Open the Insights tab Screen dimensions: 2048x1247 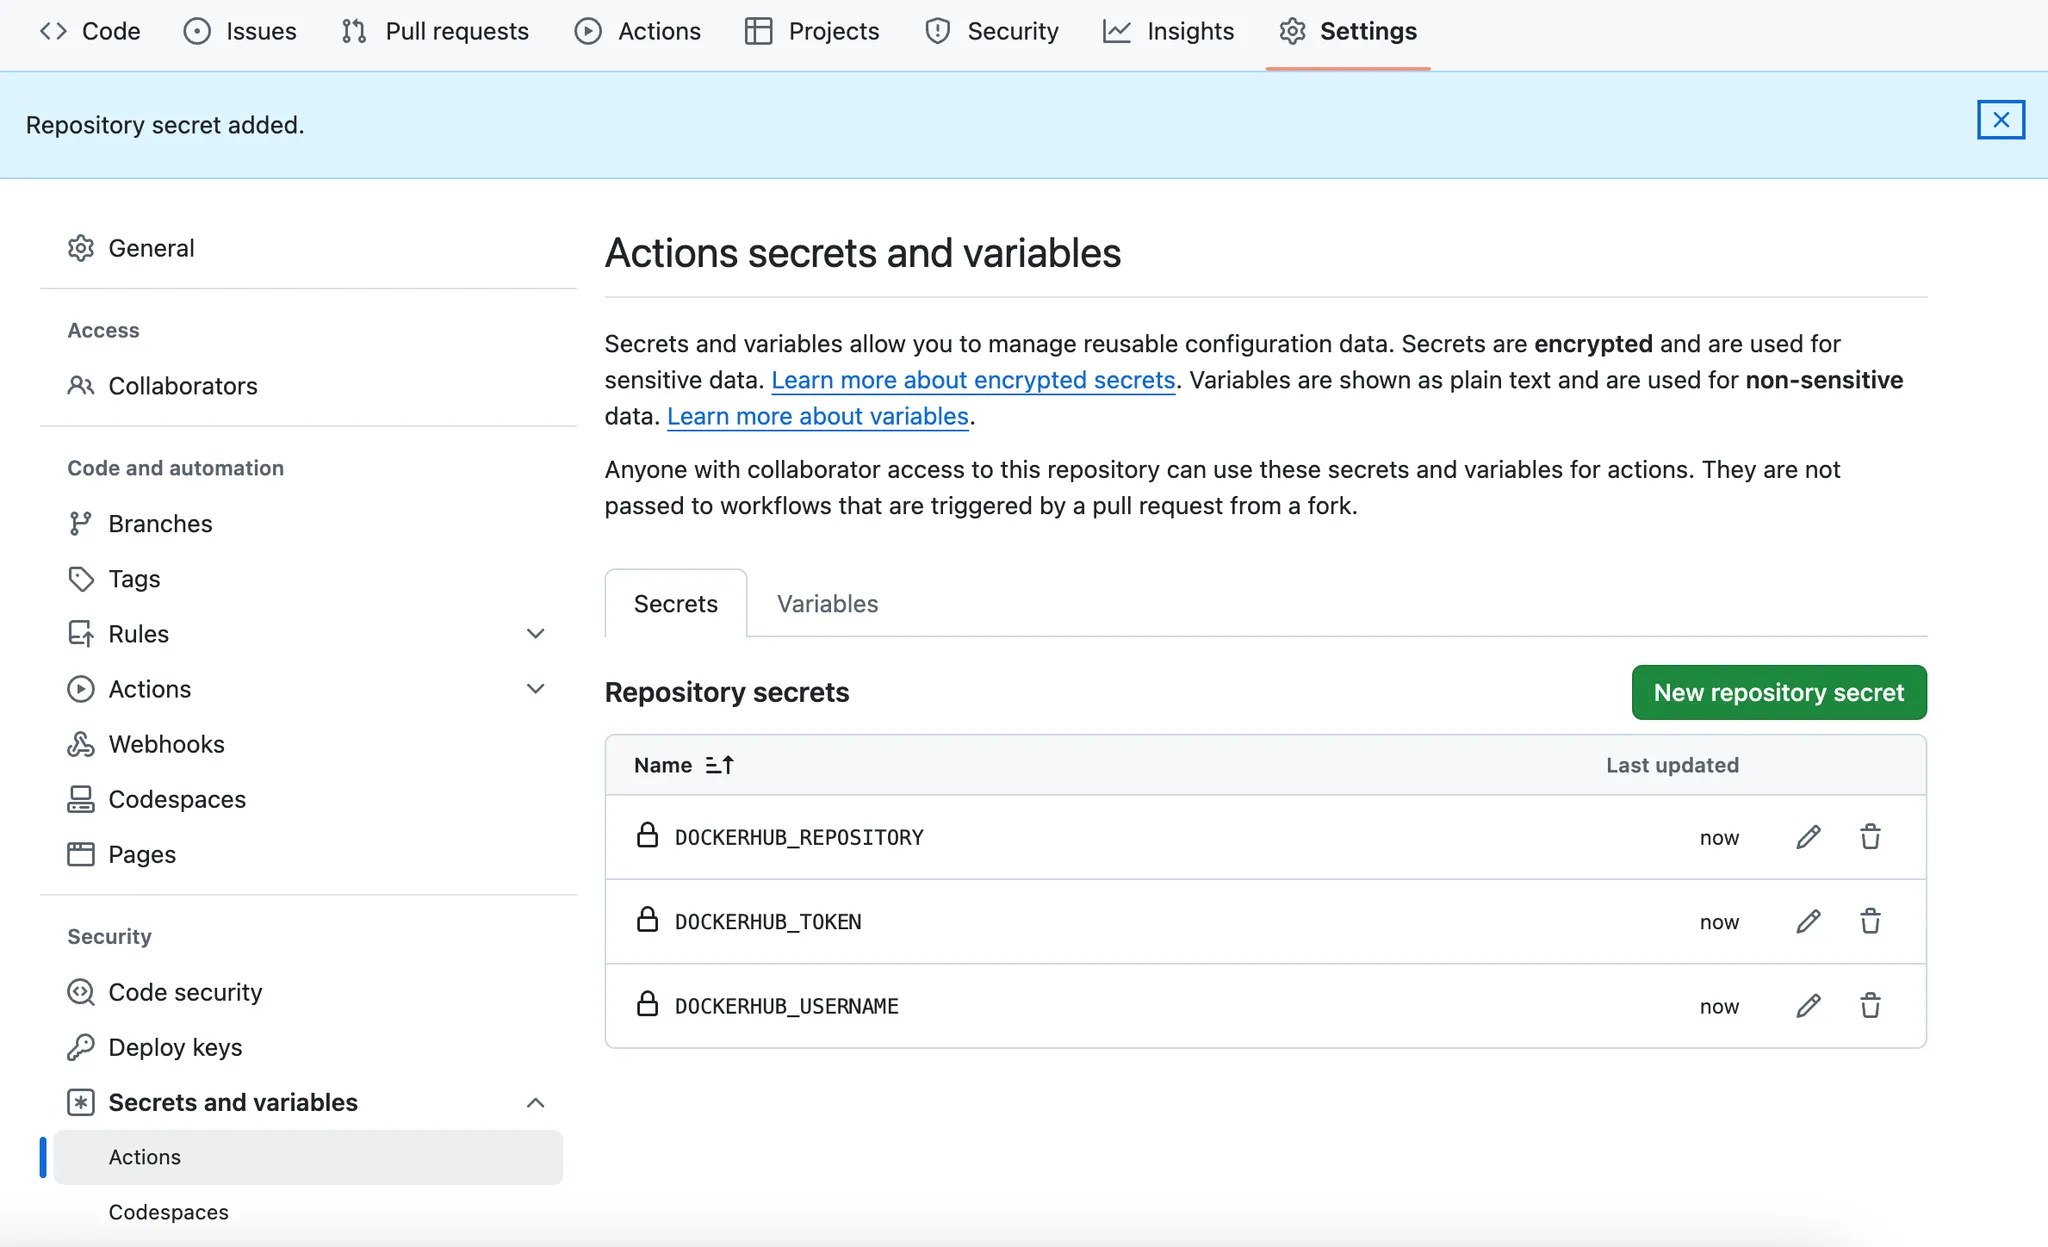1169,31
